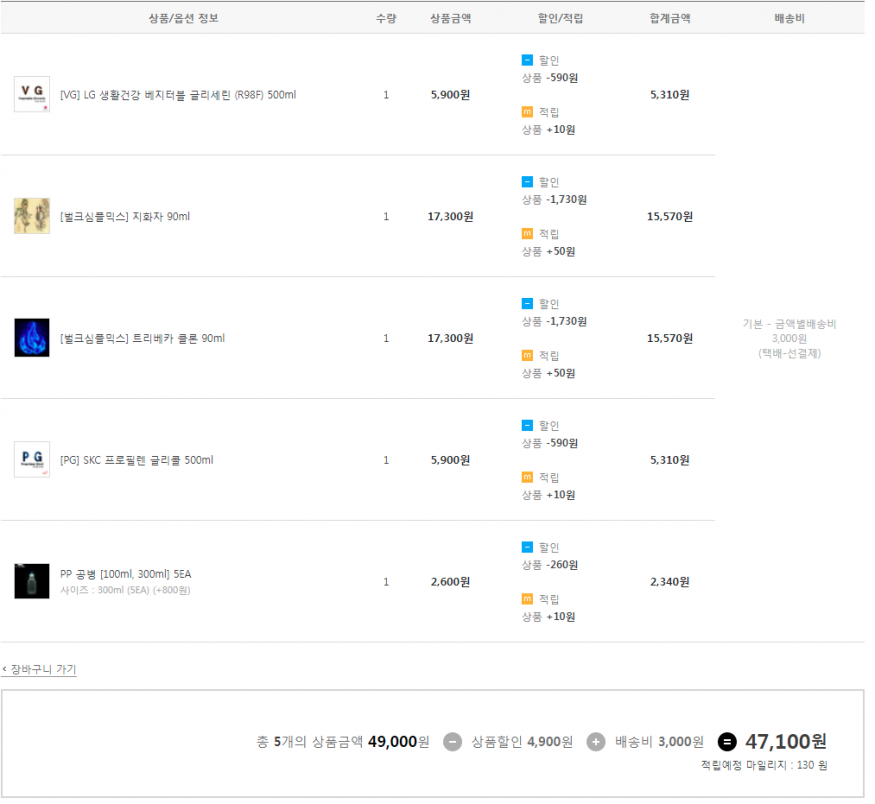
Task: Click the blue discount icon for 지화자 90ml
Action: (527, 182)
